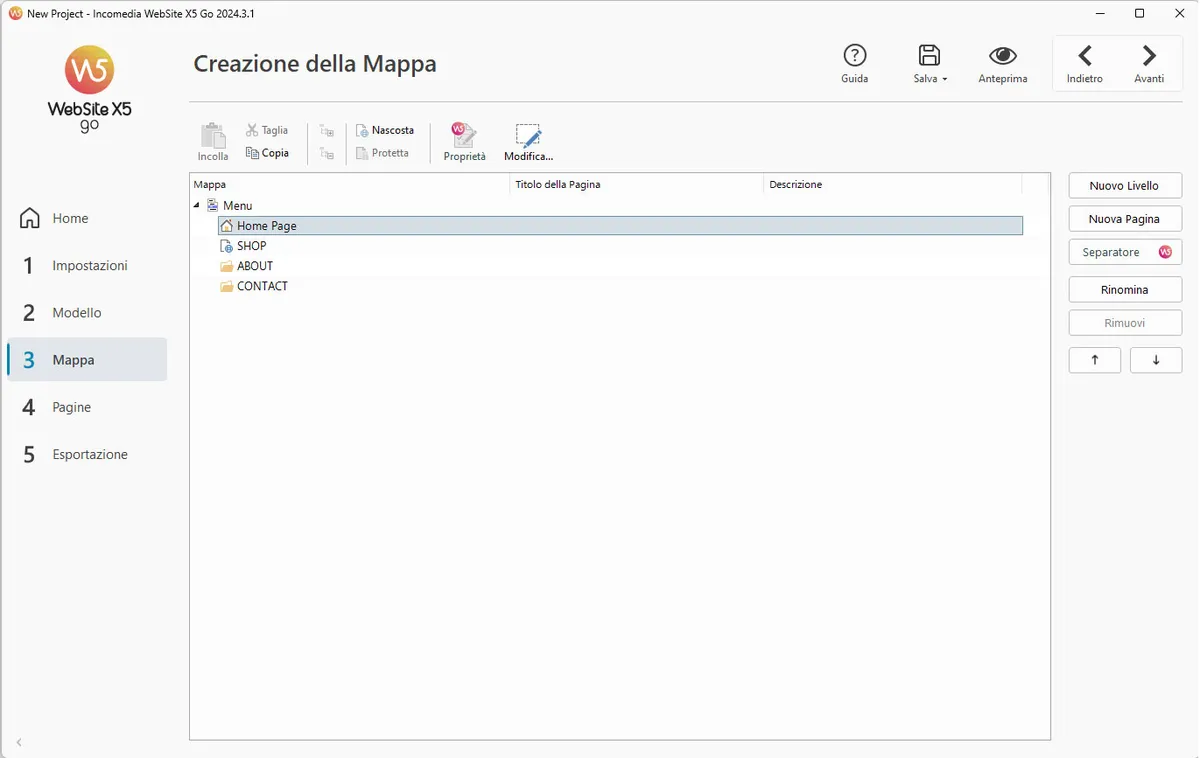
Task: Select the ABOUT folder level
Action: tap(255, 266)
